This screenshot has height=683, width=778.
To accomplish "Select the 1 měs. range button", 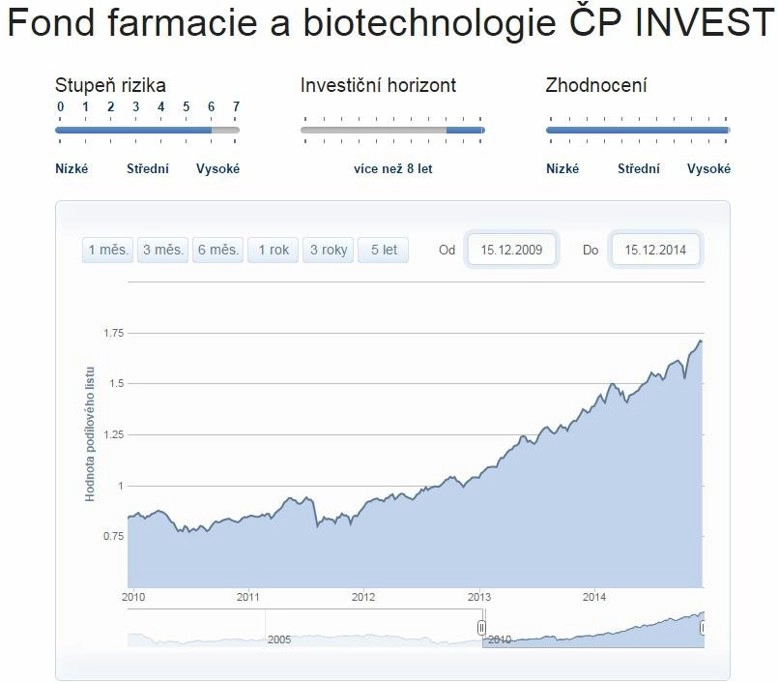I will [x=108, y=250].
